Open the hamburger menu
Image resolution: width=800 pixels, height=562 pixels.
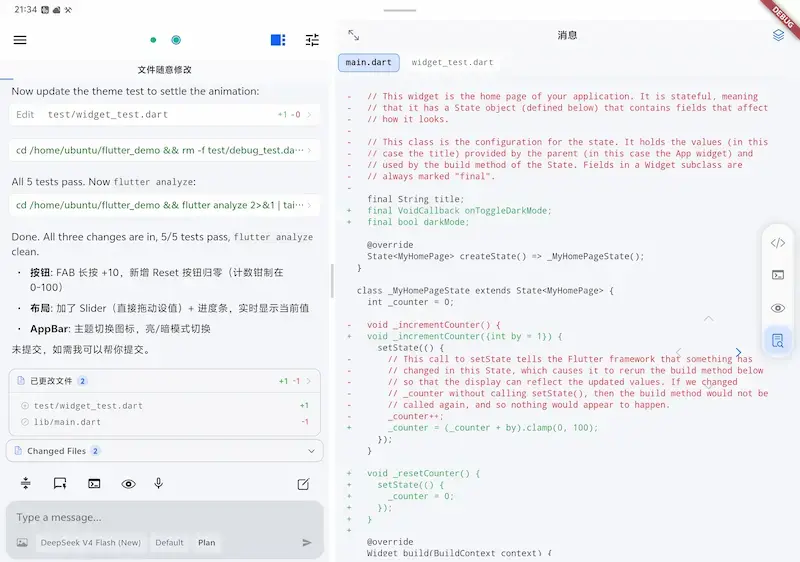[20, 40]
